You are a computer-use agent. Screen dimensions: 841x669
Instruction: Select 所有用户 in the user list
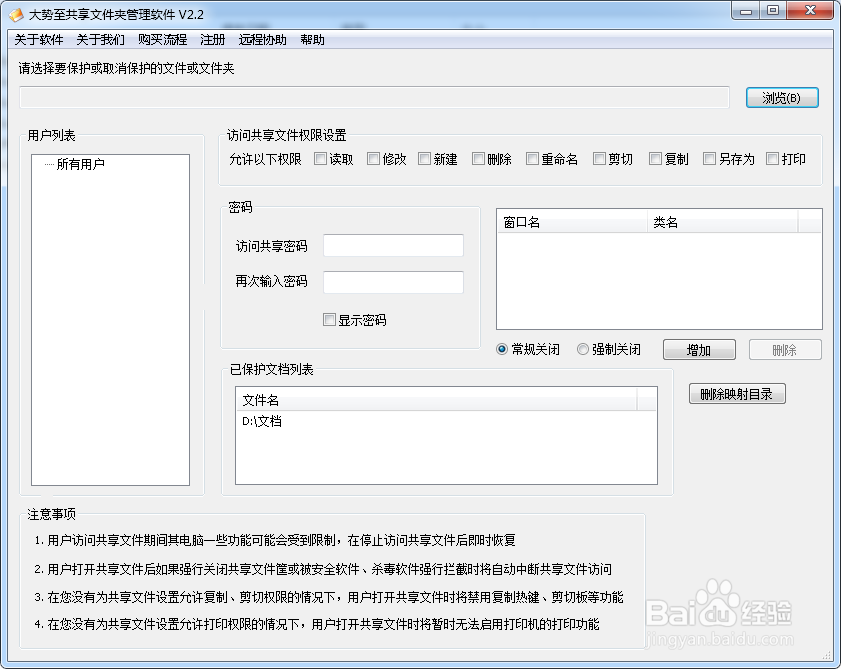80,165
